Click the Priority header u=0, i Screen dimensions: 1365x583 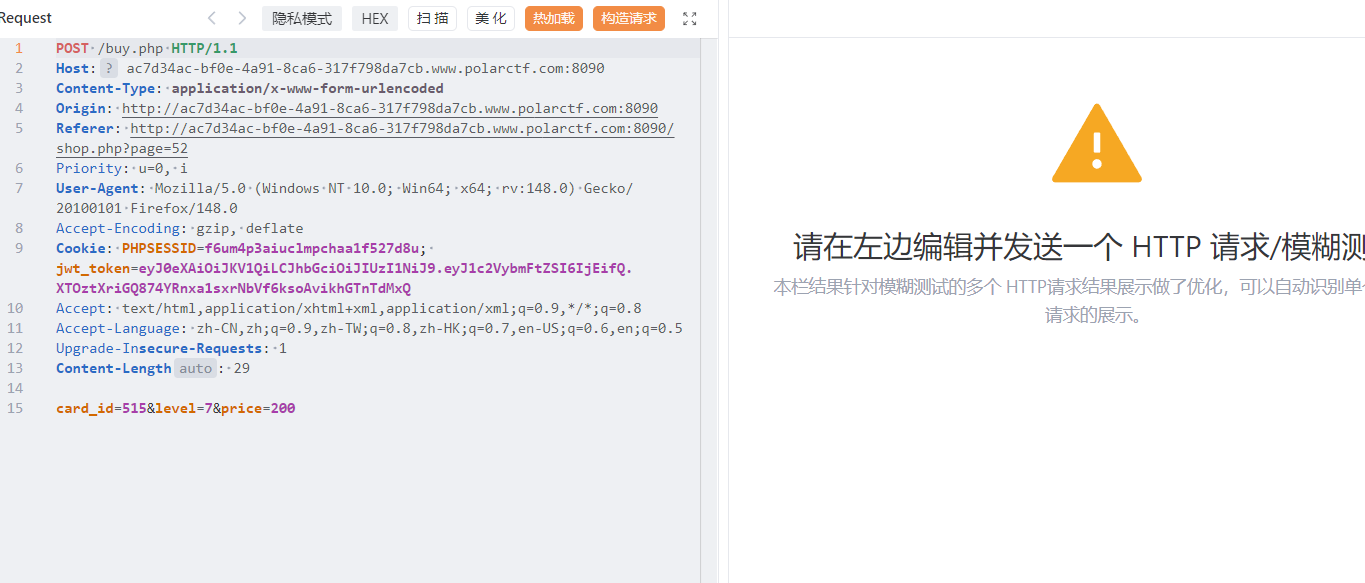coord(122,168)
